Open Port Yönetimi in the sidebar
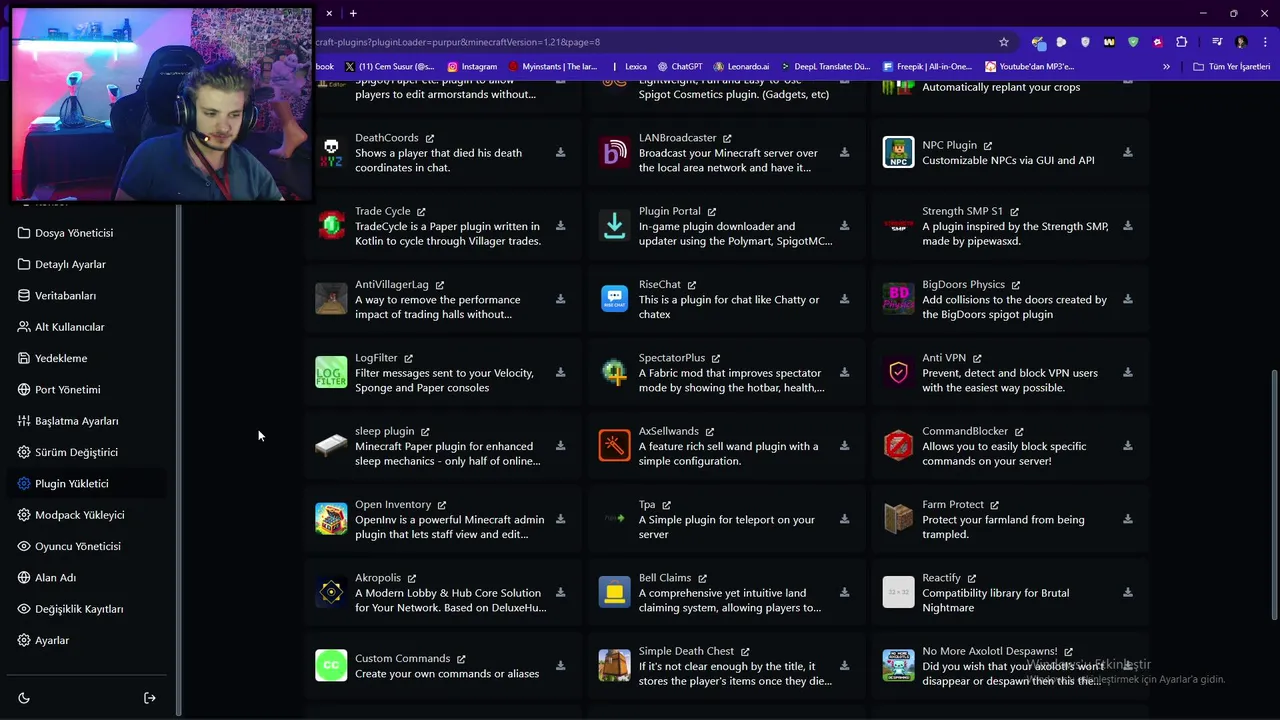The image size is (1280, 720). pos(87,390)
